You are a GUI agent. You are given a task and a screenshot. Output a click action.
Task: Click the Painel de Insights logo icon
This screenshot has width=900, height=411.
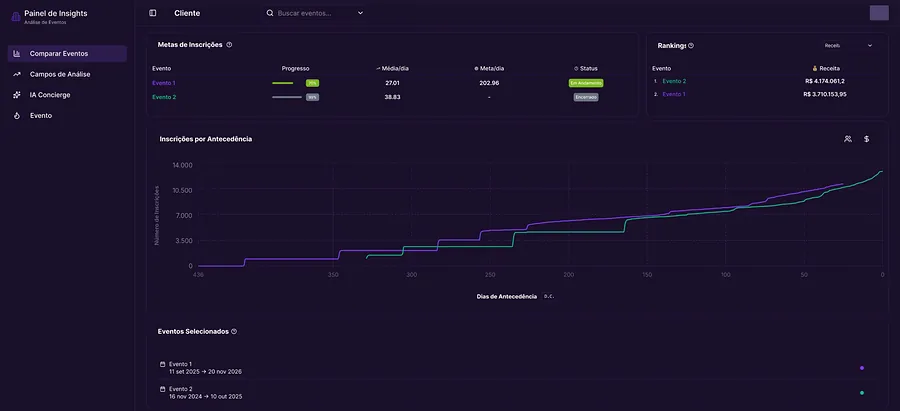pos(15,17)
